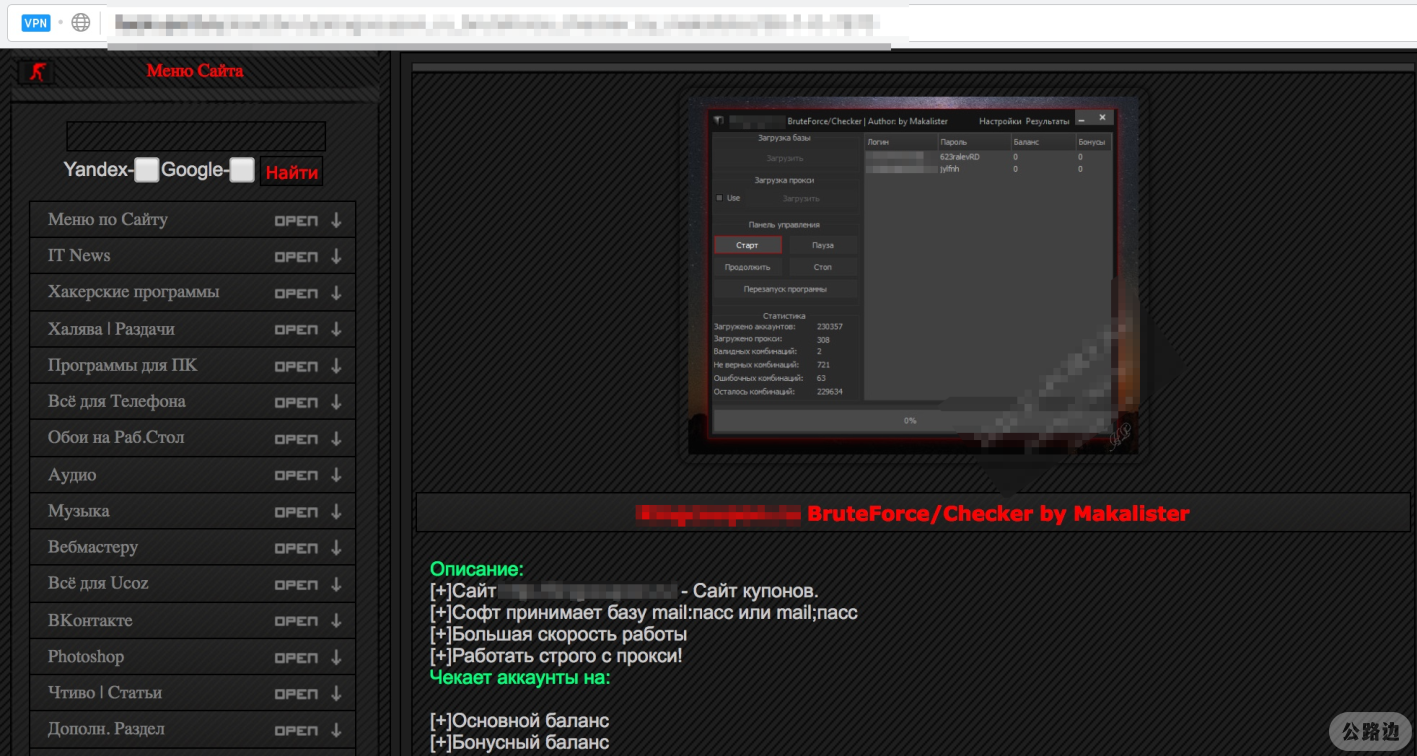Screen dimensions: 1417x756
Task: Click down arrow on ВКонтакте row
Action: (336, 621)
